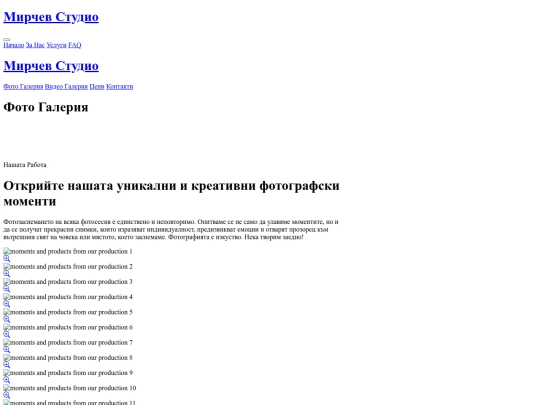Select image 'moments and products from our production 5'

coord(68,312)
